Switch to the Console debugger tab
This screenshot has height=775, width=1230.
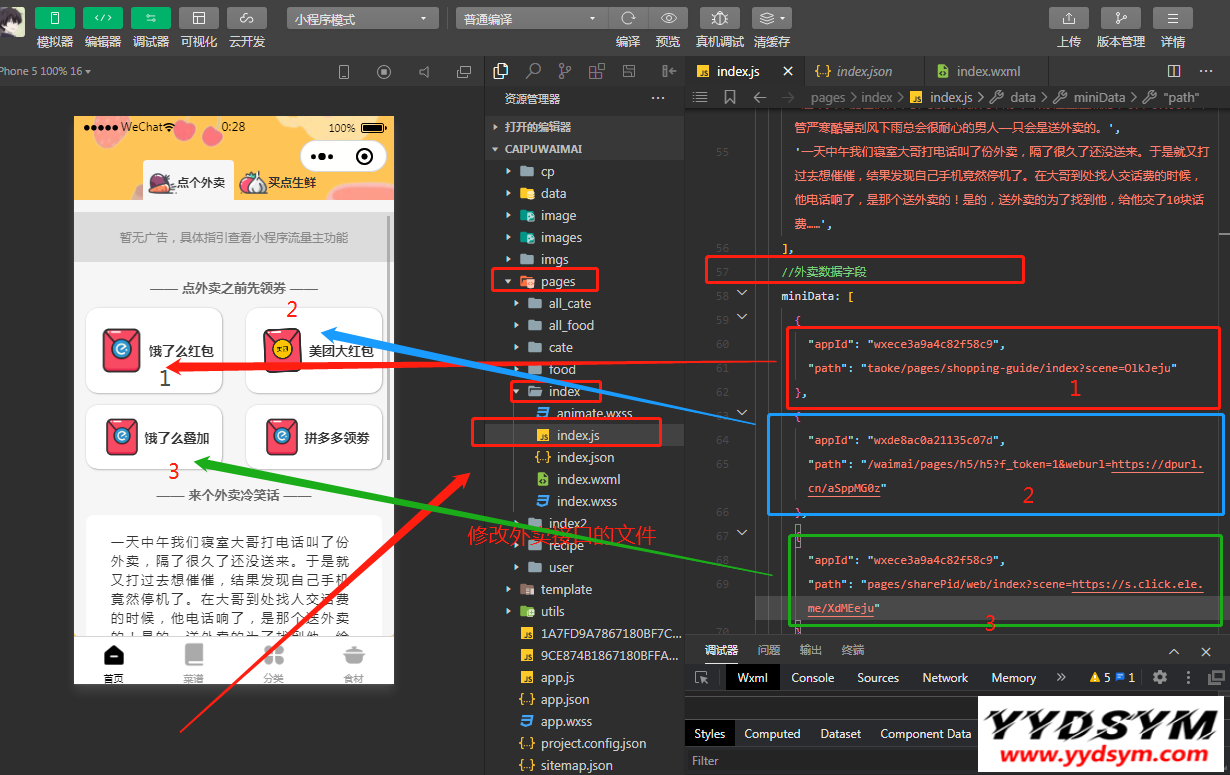click(x=812, y=678)
